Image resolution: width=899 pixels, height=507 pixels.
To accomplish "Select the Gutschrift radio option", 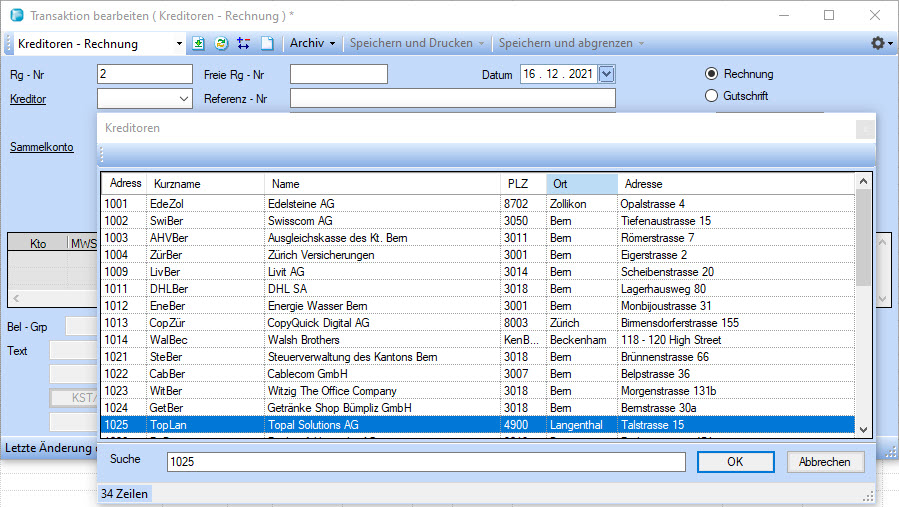I will [712, 96].
